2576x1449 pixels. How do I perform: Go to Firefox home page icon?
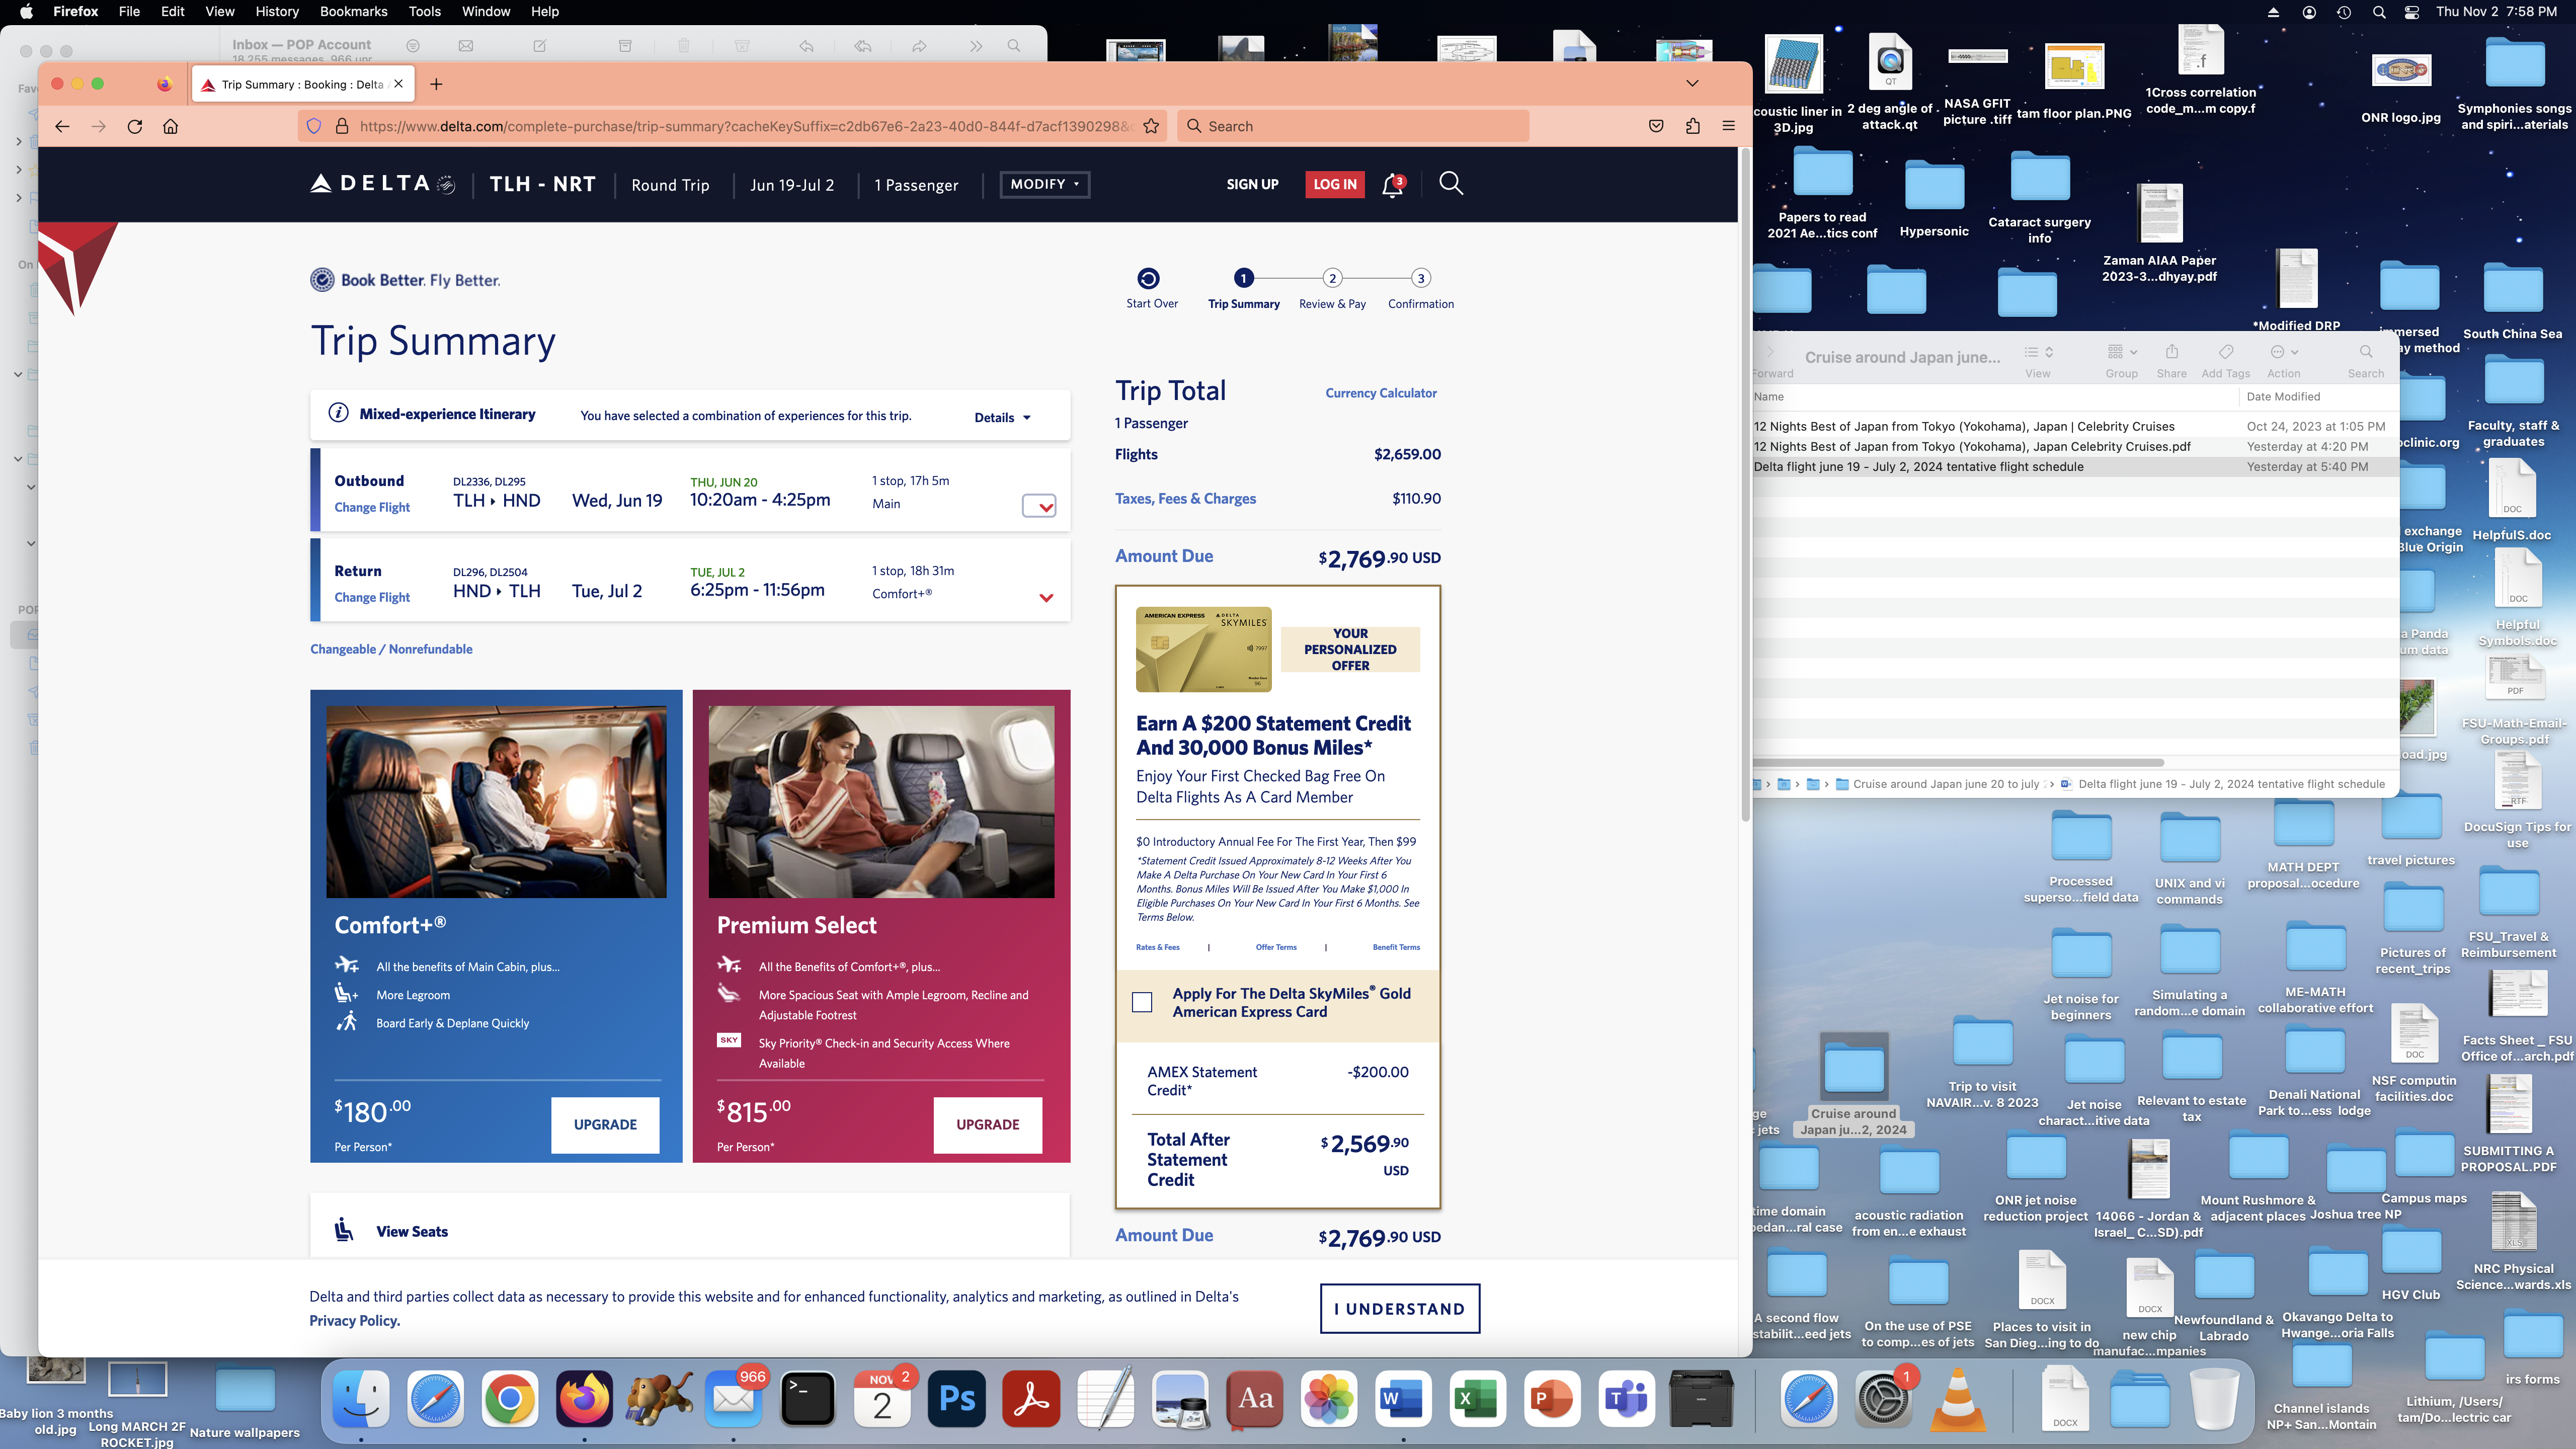click(x=171, y=126)
